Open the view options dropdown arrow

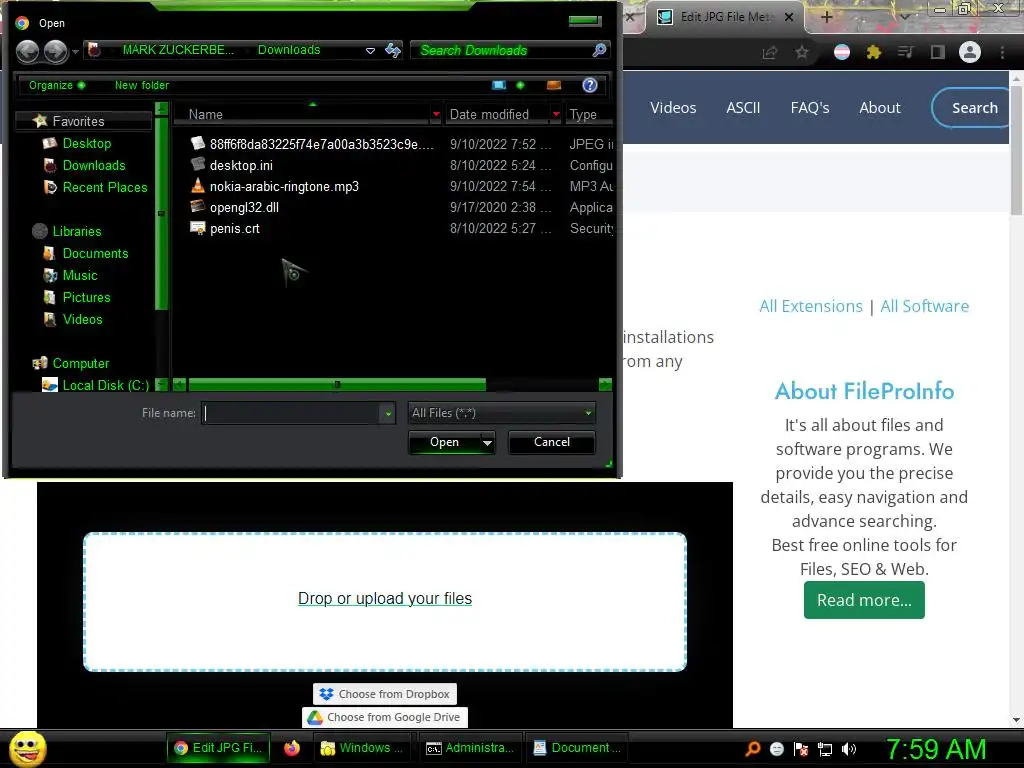pyautogui.click(x=520, y=86)
